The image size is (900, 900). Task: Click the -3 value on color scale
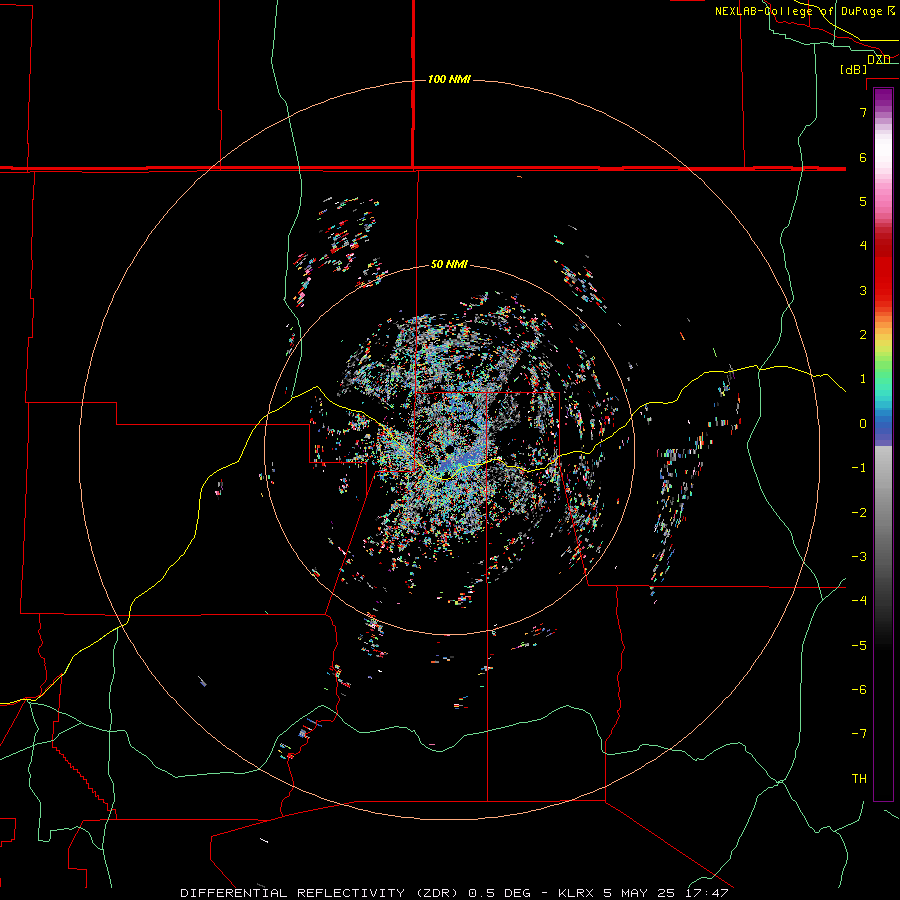click(859, 557)
